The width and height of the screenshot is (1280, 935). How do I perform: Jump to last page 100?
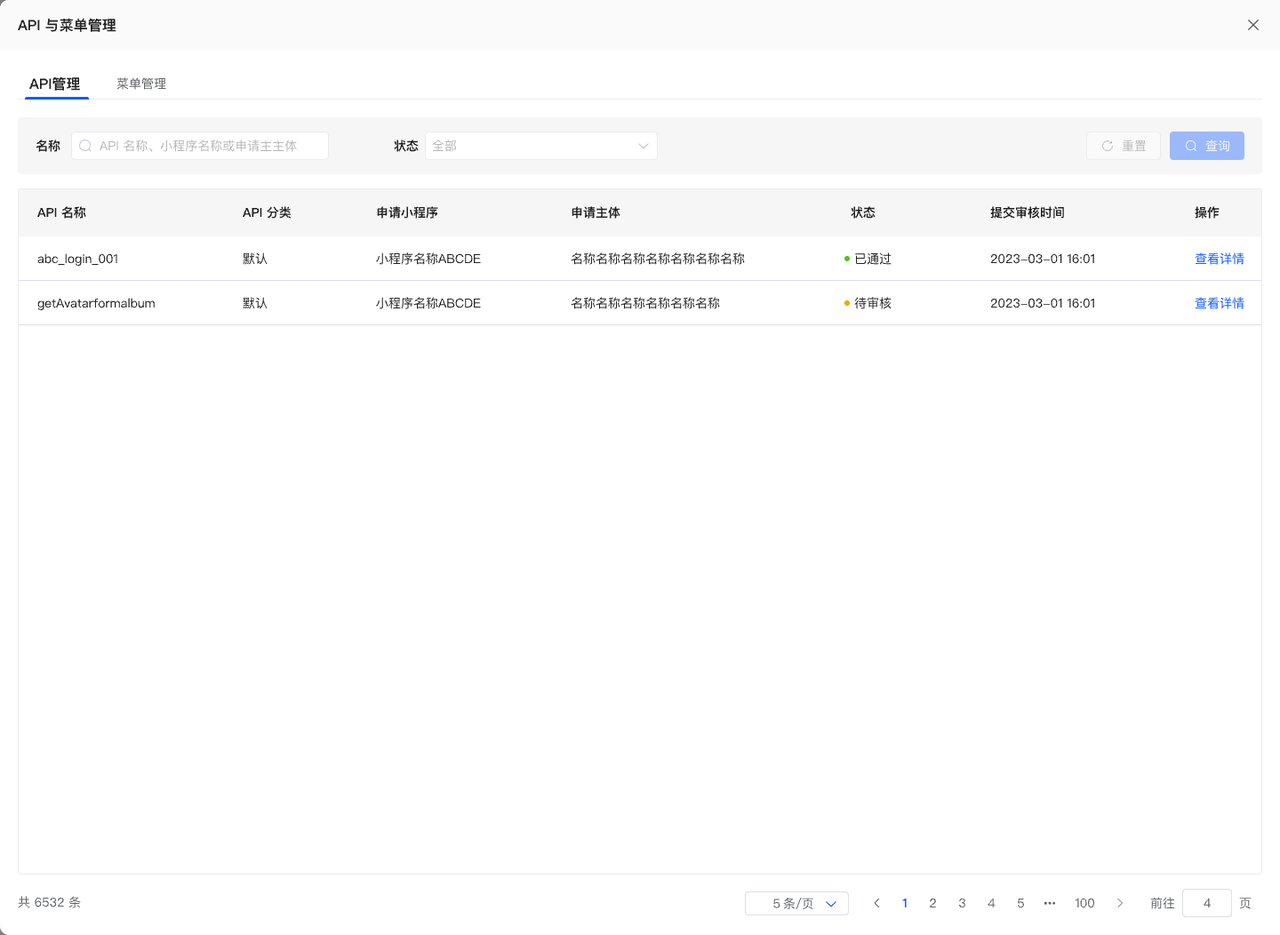point(1084,903)
